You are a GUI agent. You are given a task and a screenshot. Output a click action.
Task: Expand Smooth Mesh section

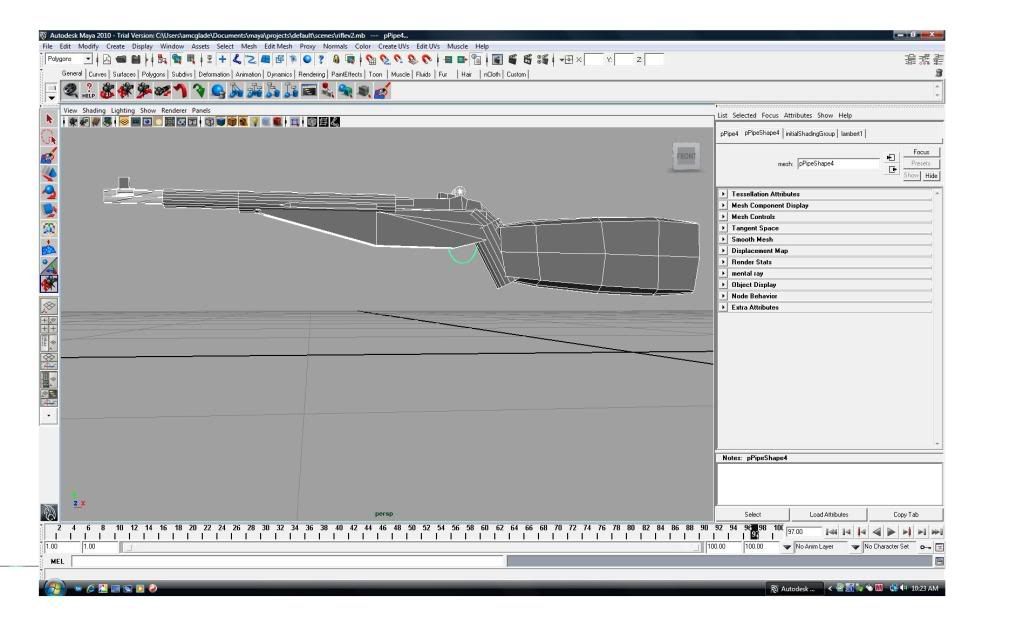point(723,239)
